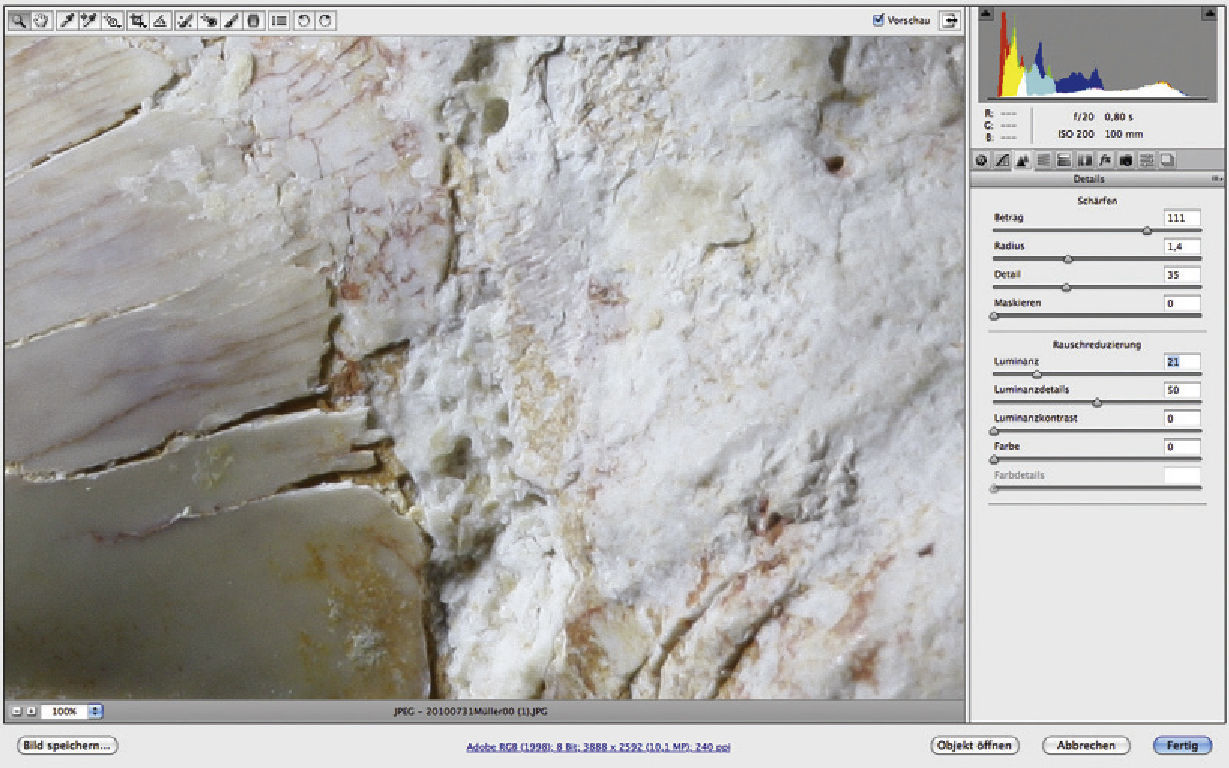1229x768 pixels.
Task: Rotate the image counterclockwise
Action: pos(303,20)
